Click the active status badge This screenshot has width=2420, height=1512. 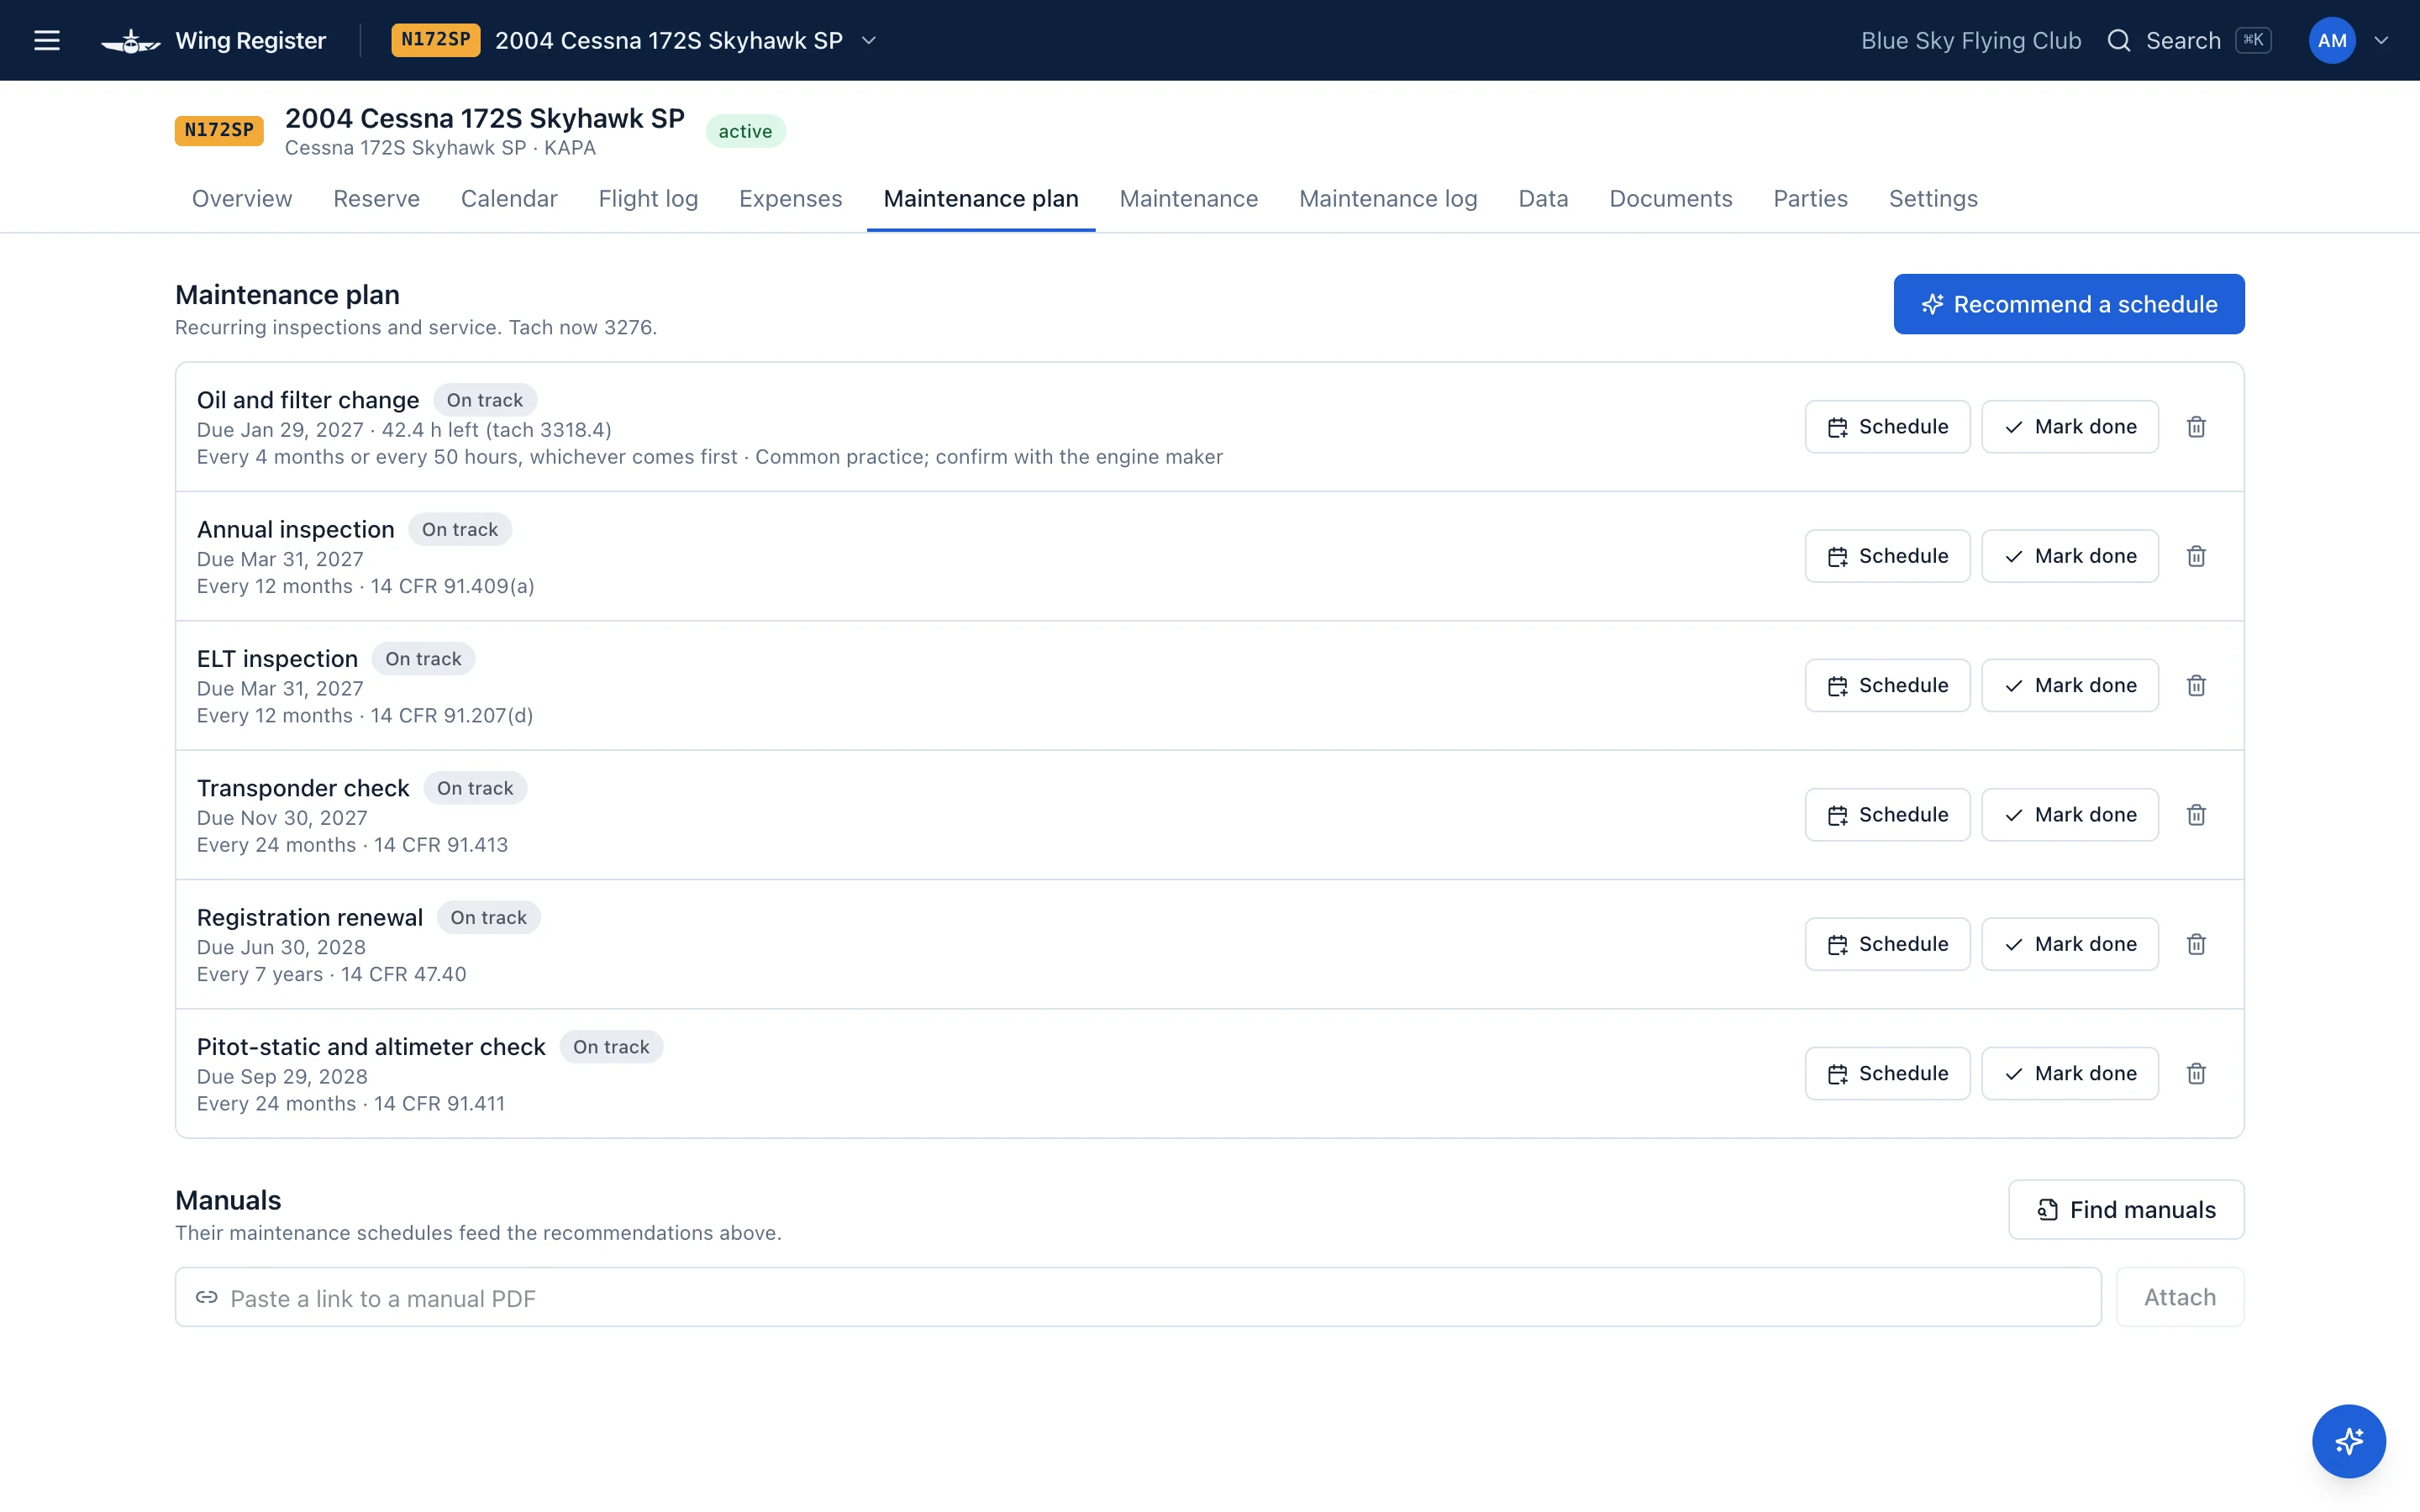[x=745, y=131]
